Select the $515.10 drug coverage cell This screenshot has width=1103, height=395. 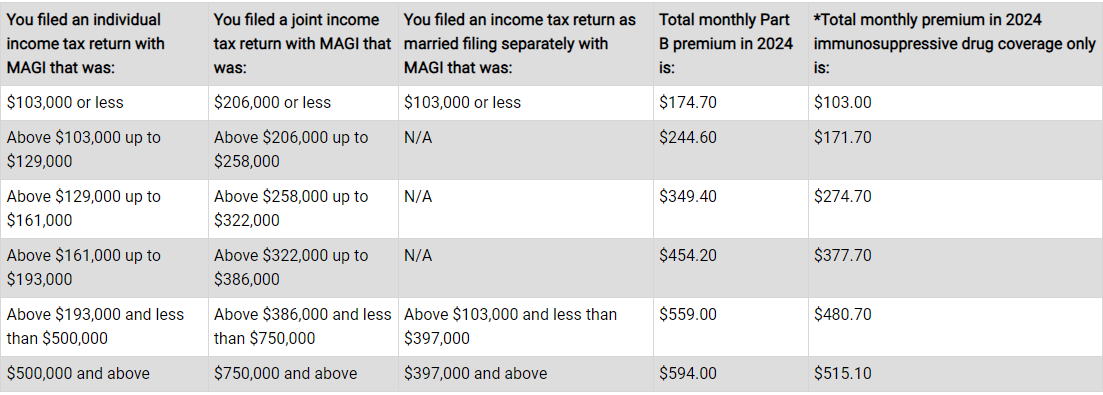[x=955, y=373]
